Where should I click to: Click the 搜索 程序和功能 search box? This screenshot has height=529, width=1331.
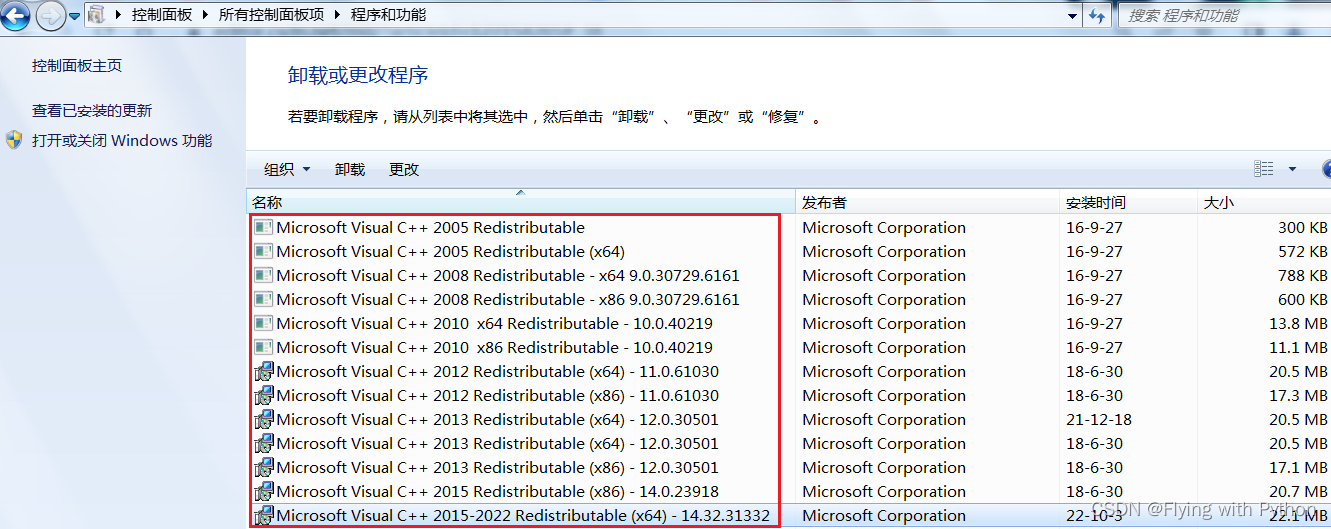[x=1223, y=15]
